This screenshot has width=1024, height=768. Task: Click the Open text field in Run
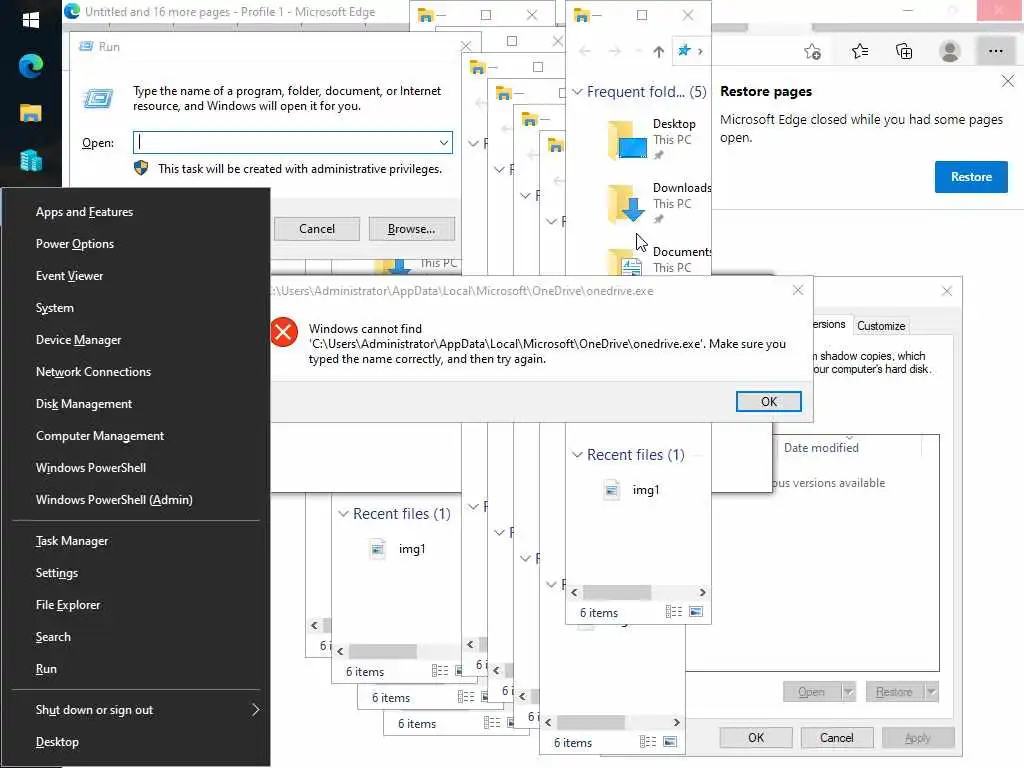click(285, 142)
